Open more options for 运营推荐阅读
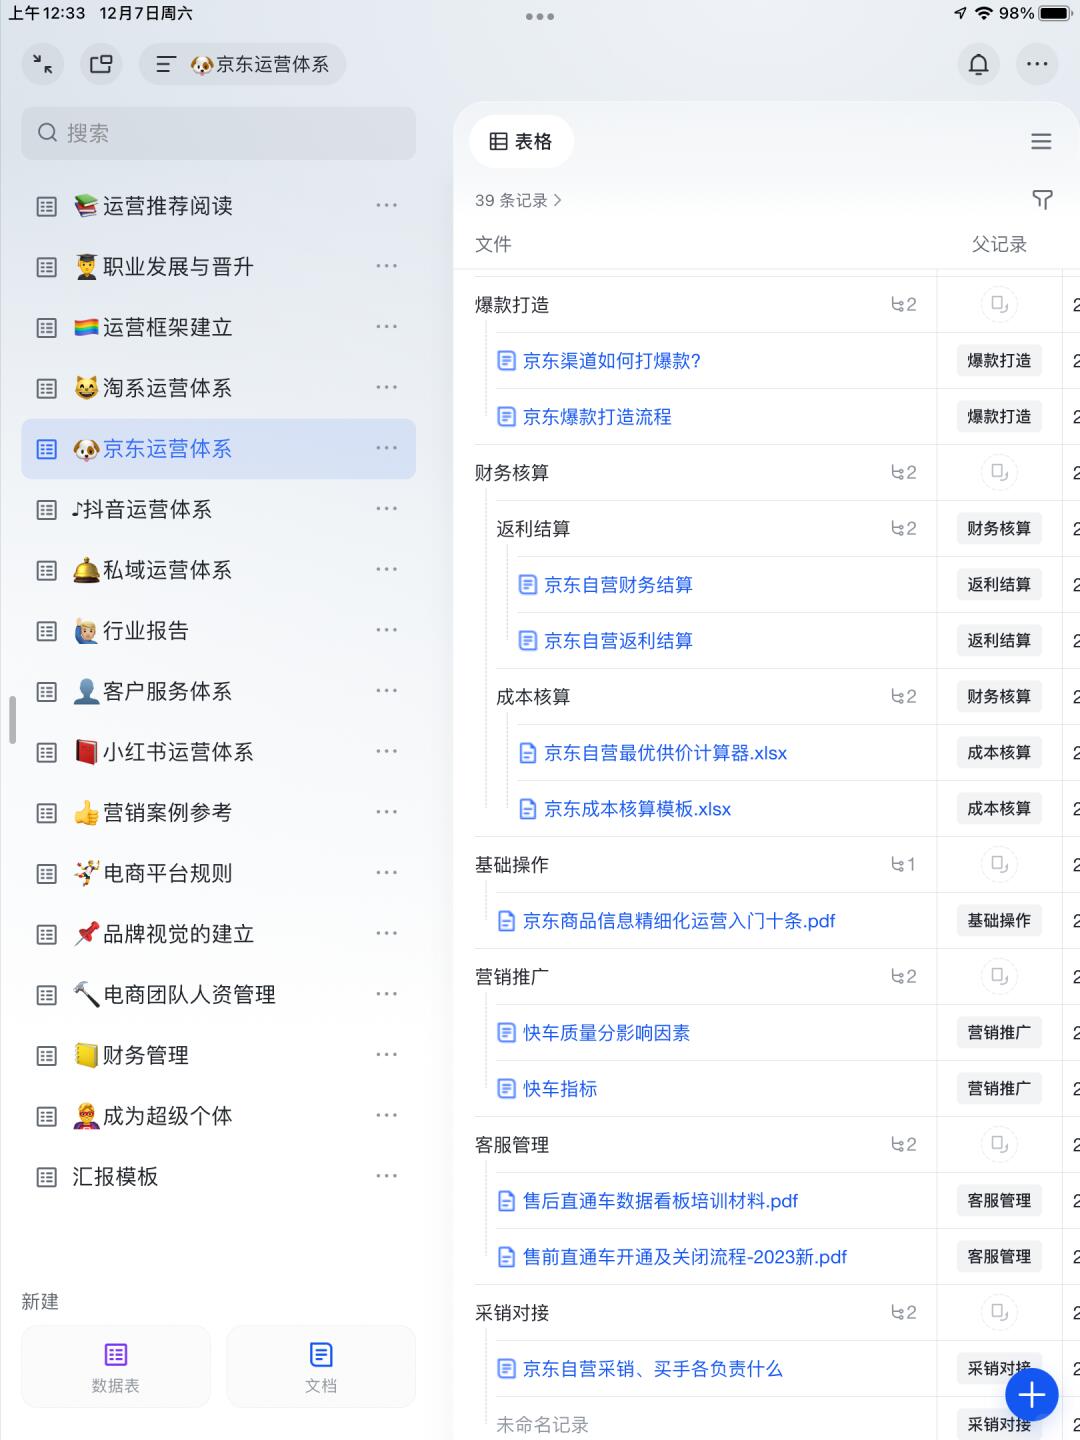 click(x=387, y=205)
